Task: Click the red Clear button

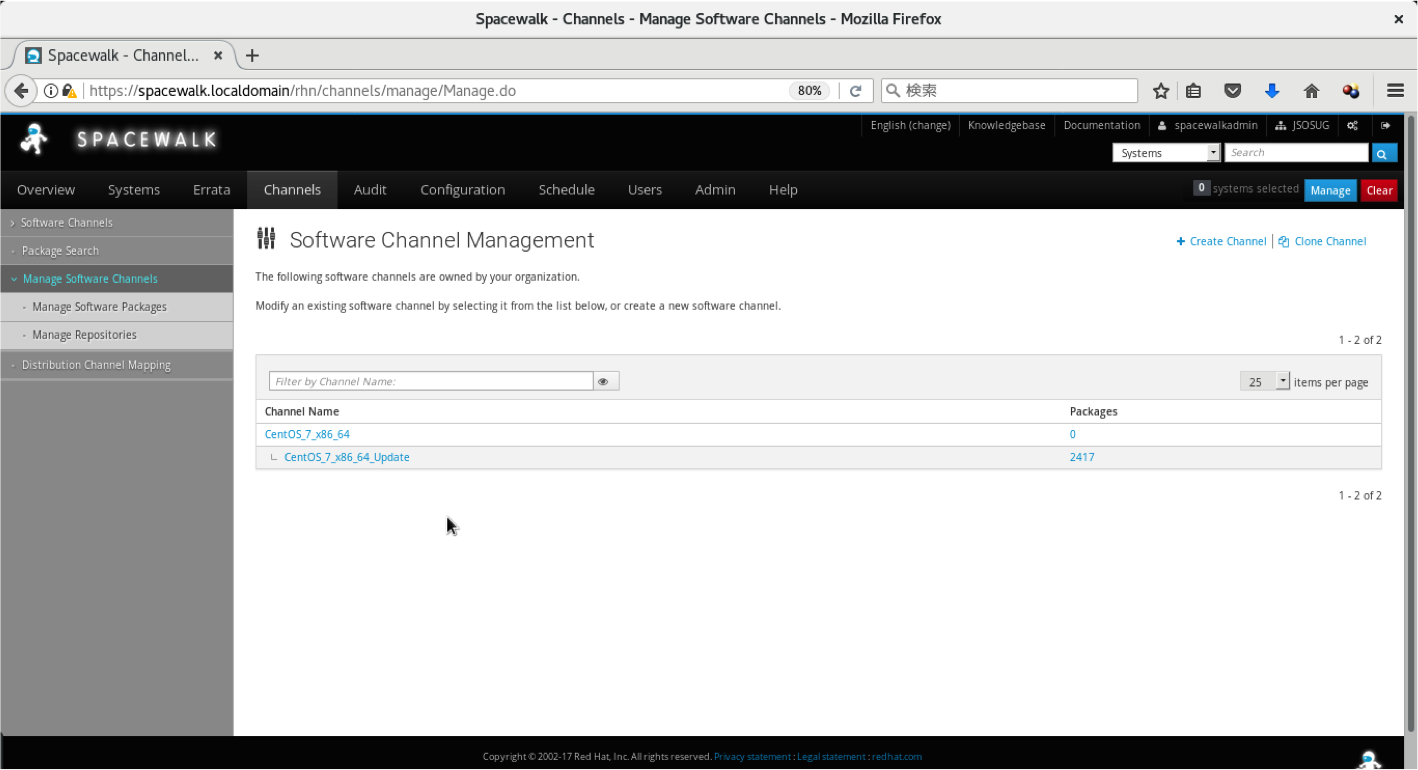Action: [x=1379, y=190]
